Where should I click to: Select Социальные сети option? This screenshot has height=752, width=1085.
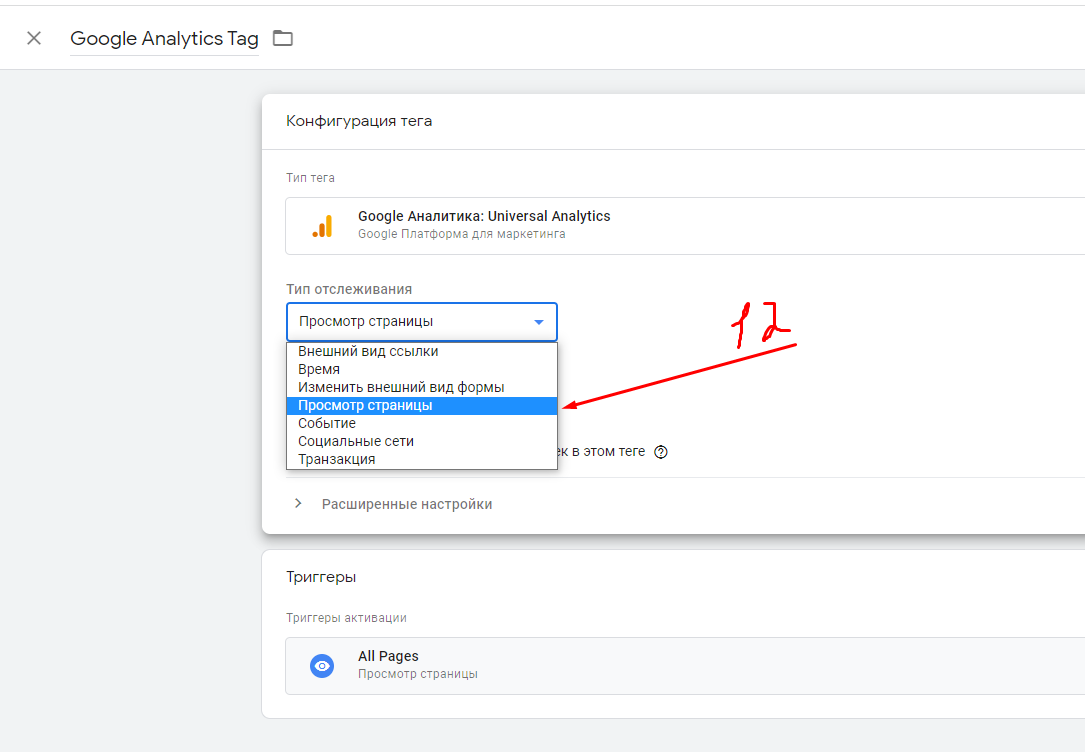[356, 441]
